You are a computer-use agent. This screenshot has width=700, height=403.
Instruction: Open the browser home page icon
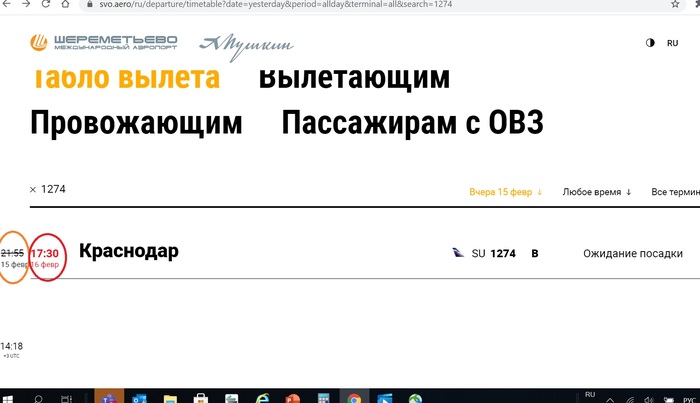[65, 4]
